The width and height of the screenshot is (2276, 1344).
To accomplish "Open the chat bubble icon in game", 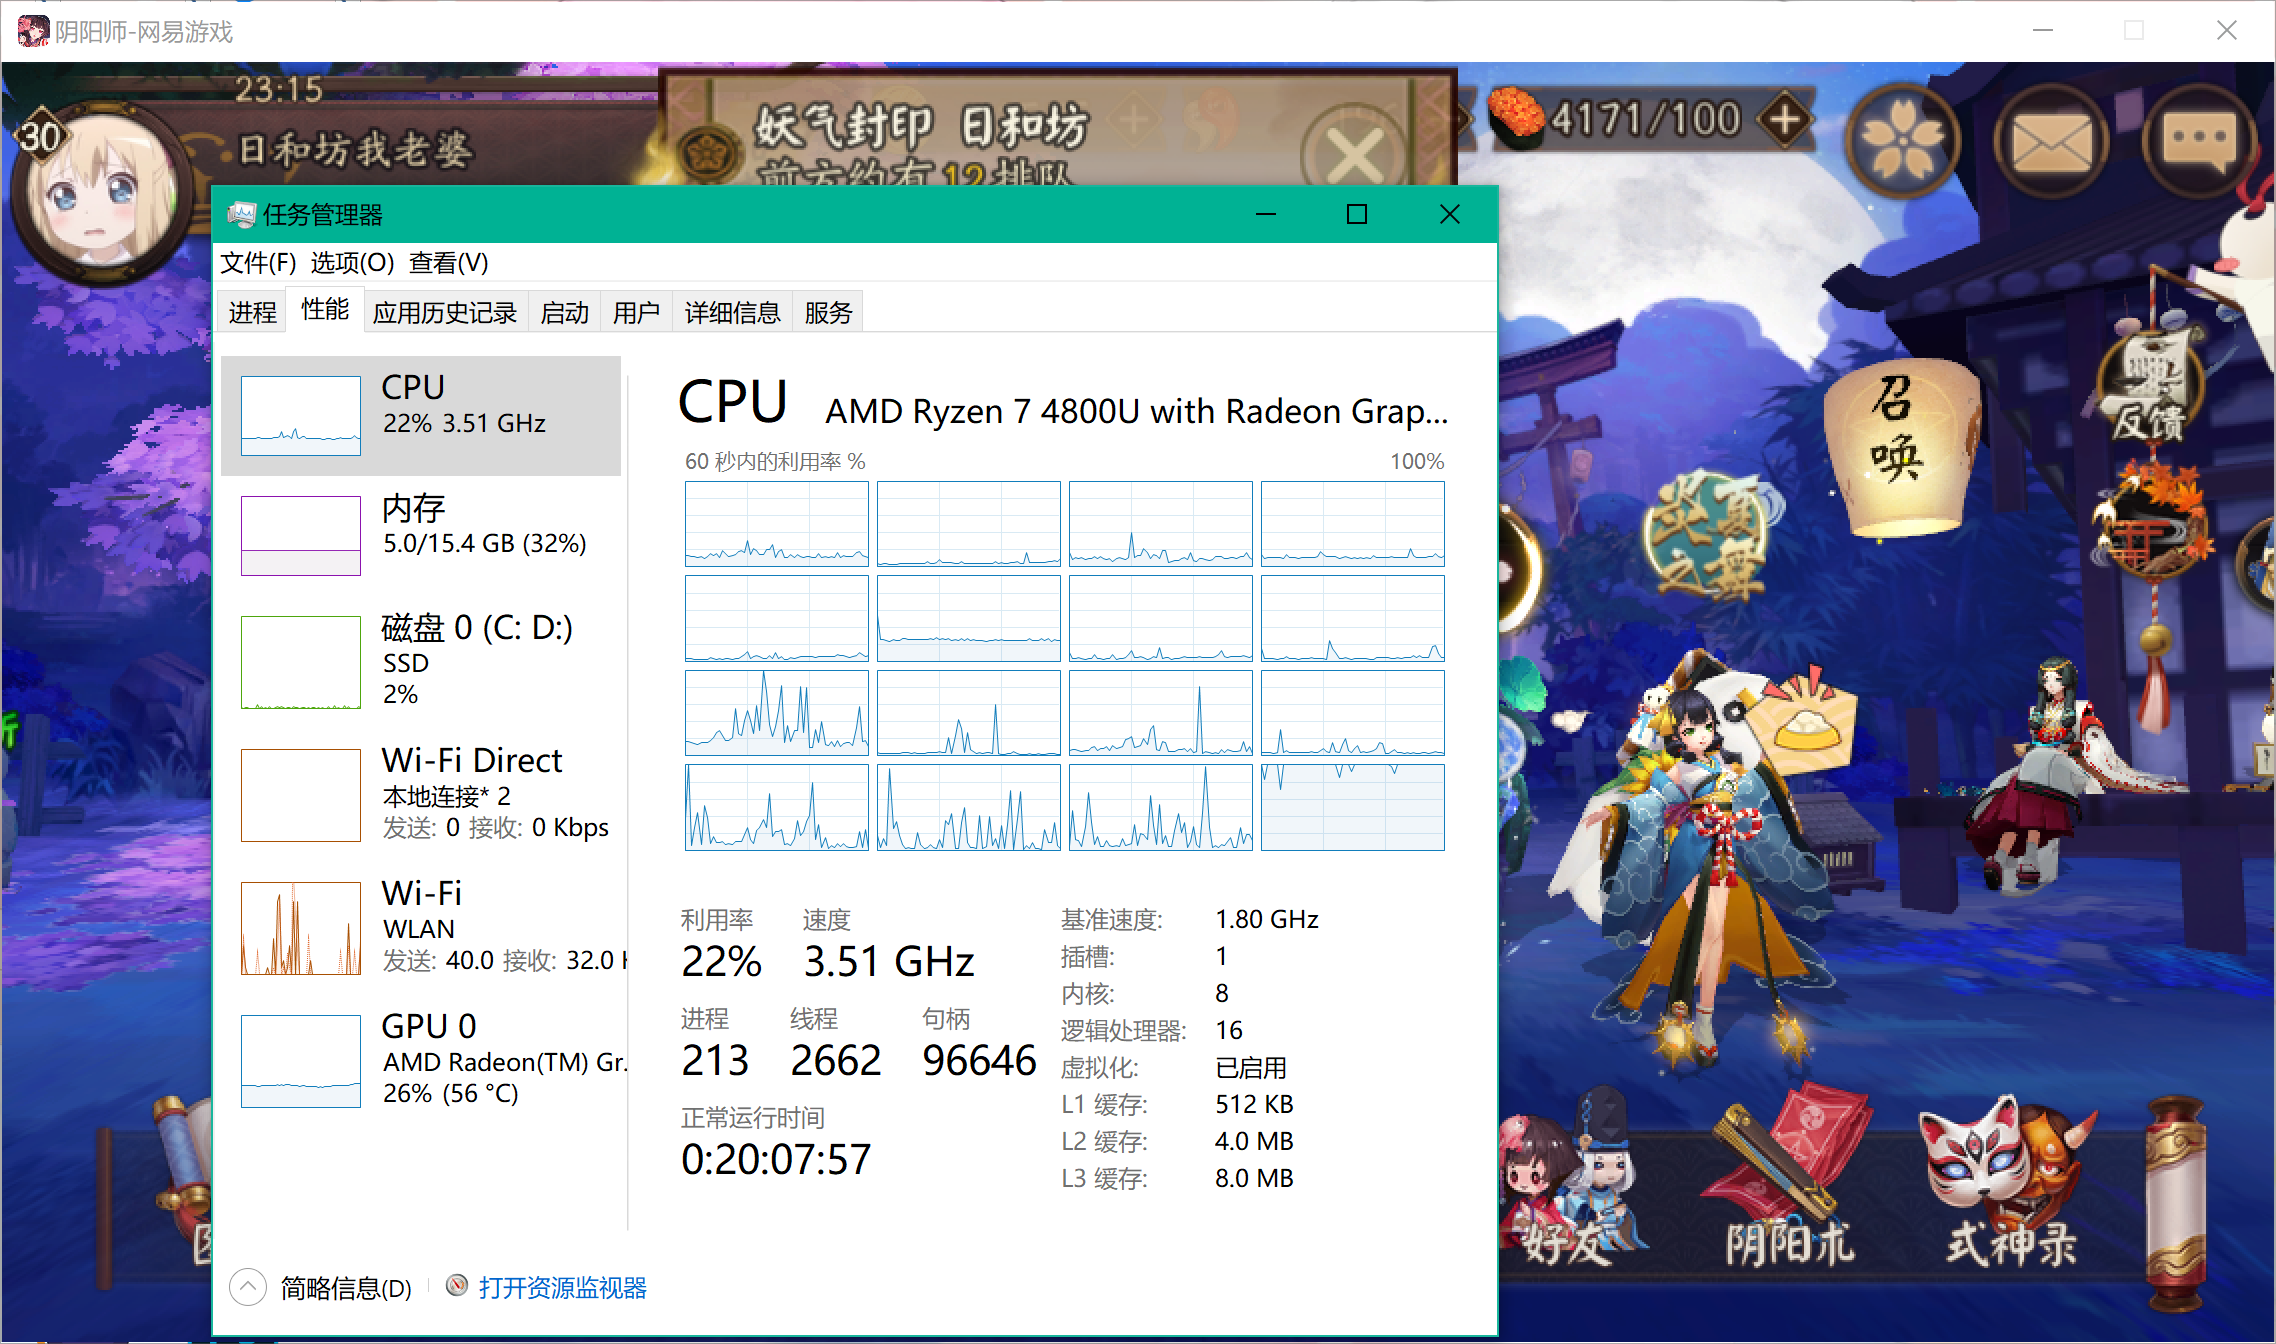I will [2198, 141].
